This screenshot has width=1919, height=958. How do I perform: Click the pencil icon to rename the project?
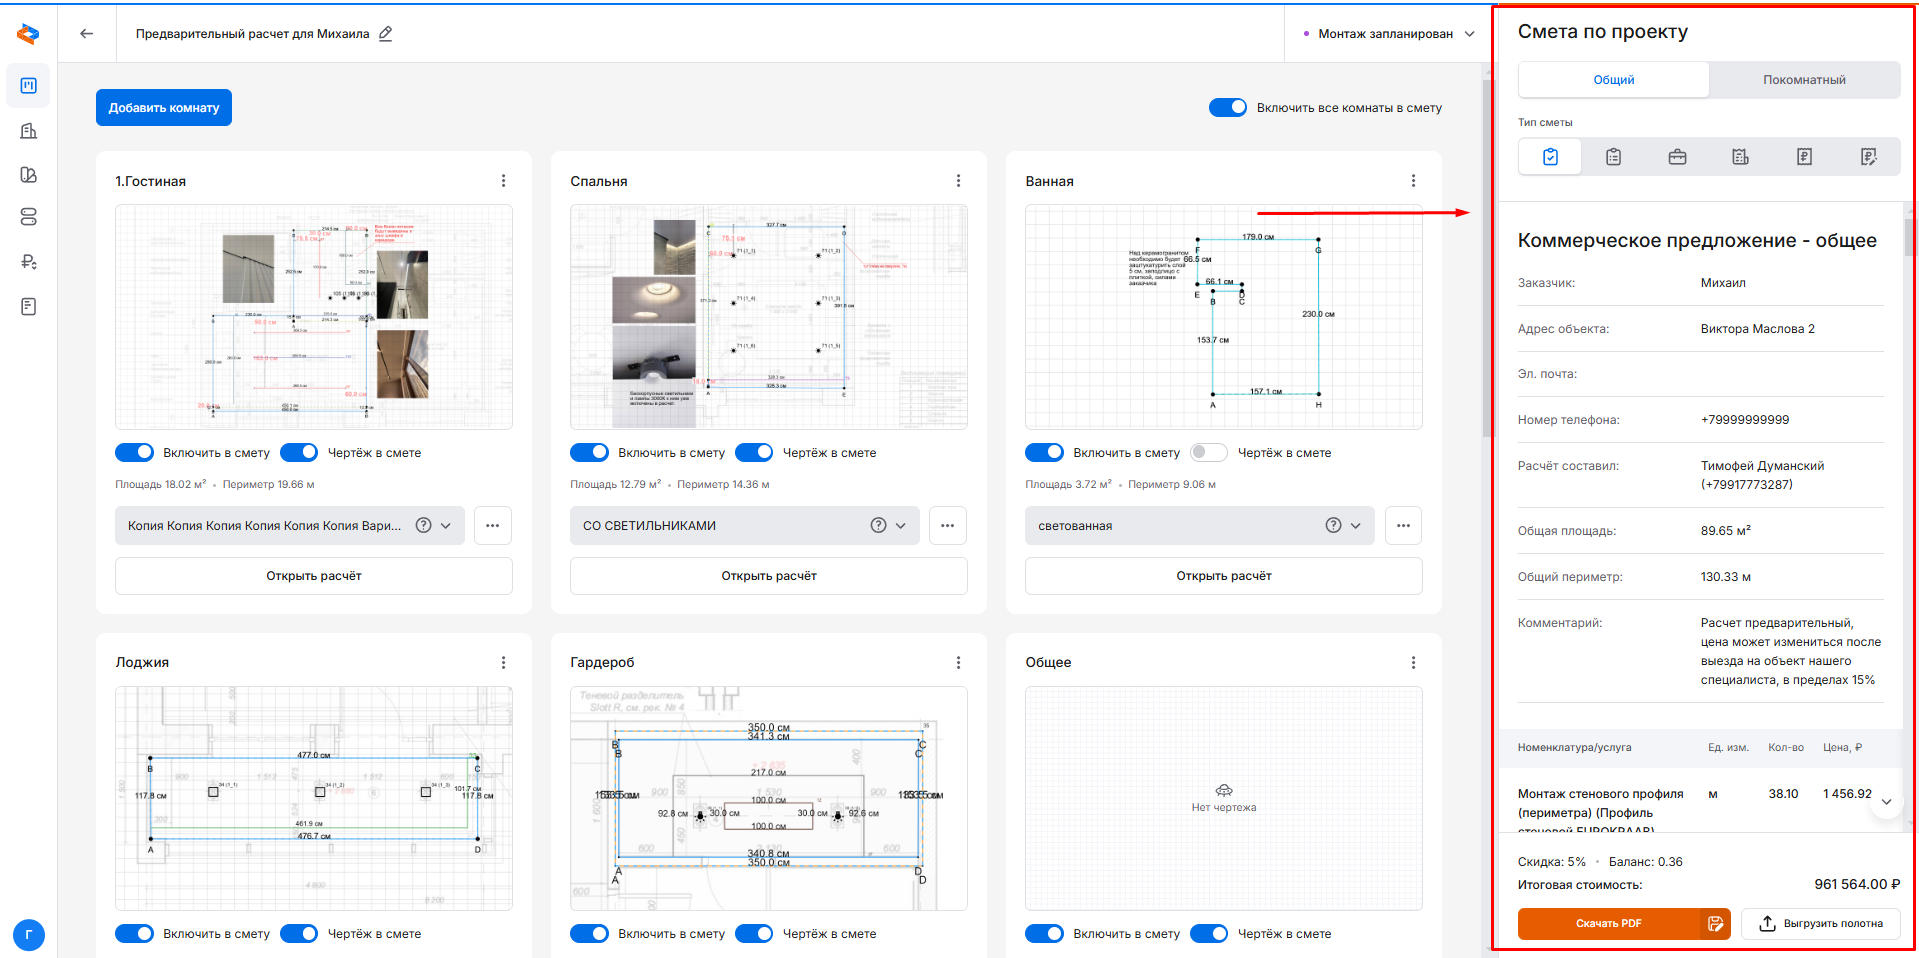[x=386, y=33]
